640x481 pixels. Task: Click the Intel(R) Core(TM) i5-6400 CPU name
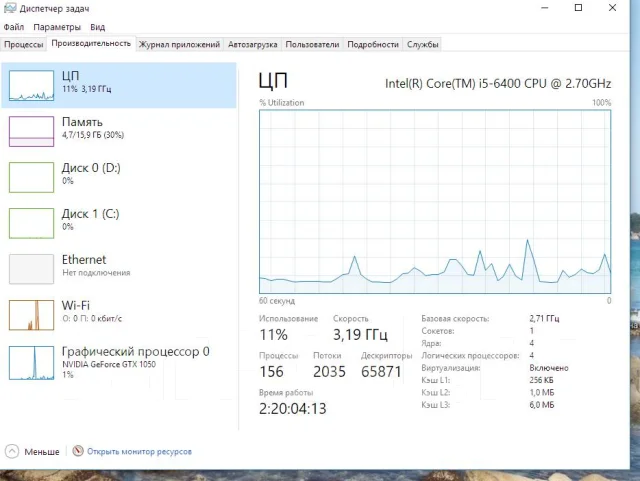pyautogui.click(x=498, y=84)
